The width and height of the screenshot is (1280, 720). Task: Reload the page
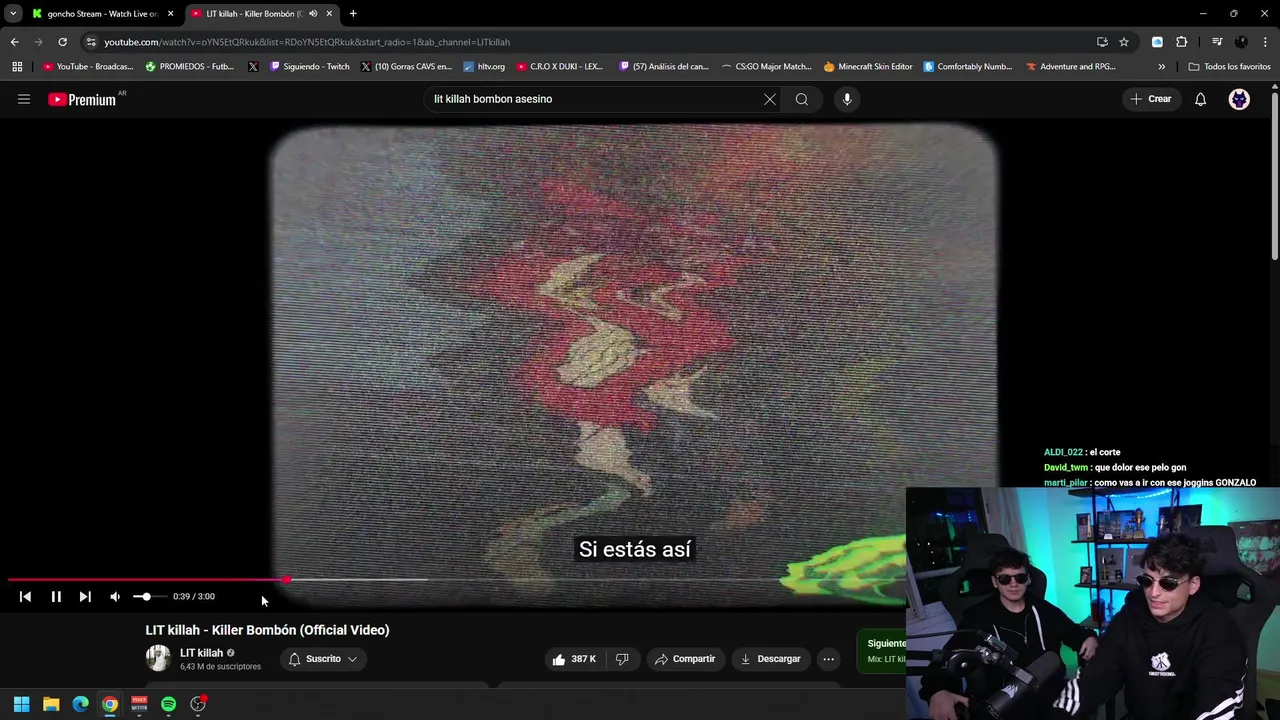[x=62, y=42]
